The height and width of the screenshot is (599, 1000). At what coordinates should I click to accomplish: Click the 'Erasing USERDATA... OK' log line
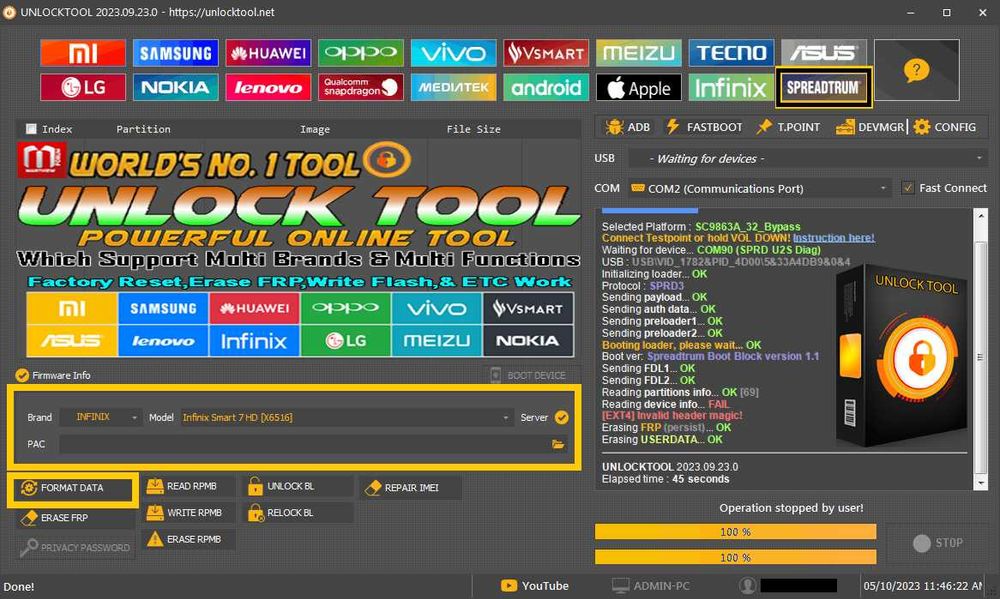click(662, 440)
